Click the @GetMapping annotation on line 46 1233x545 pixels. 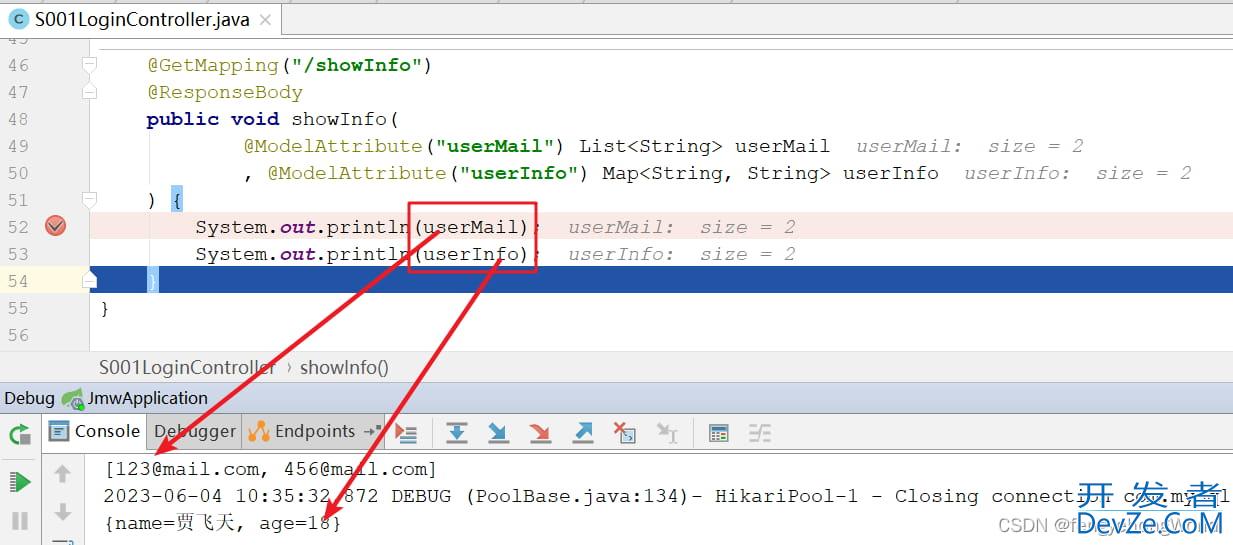pos(213,65)
